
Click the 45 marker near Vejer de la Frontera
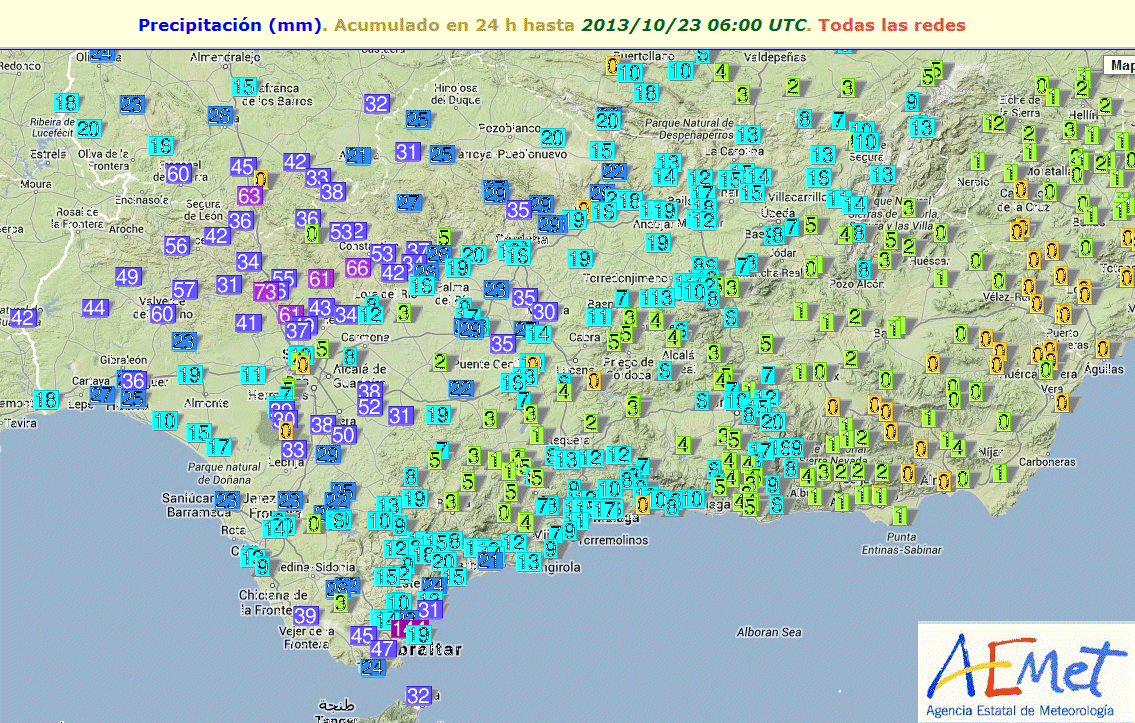tap(363, 635)
